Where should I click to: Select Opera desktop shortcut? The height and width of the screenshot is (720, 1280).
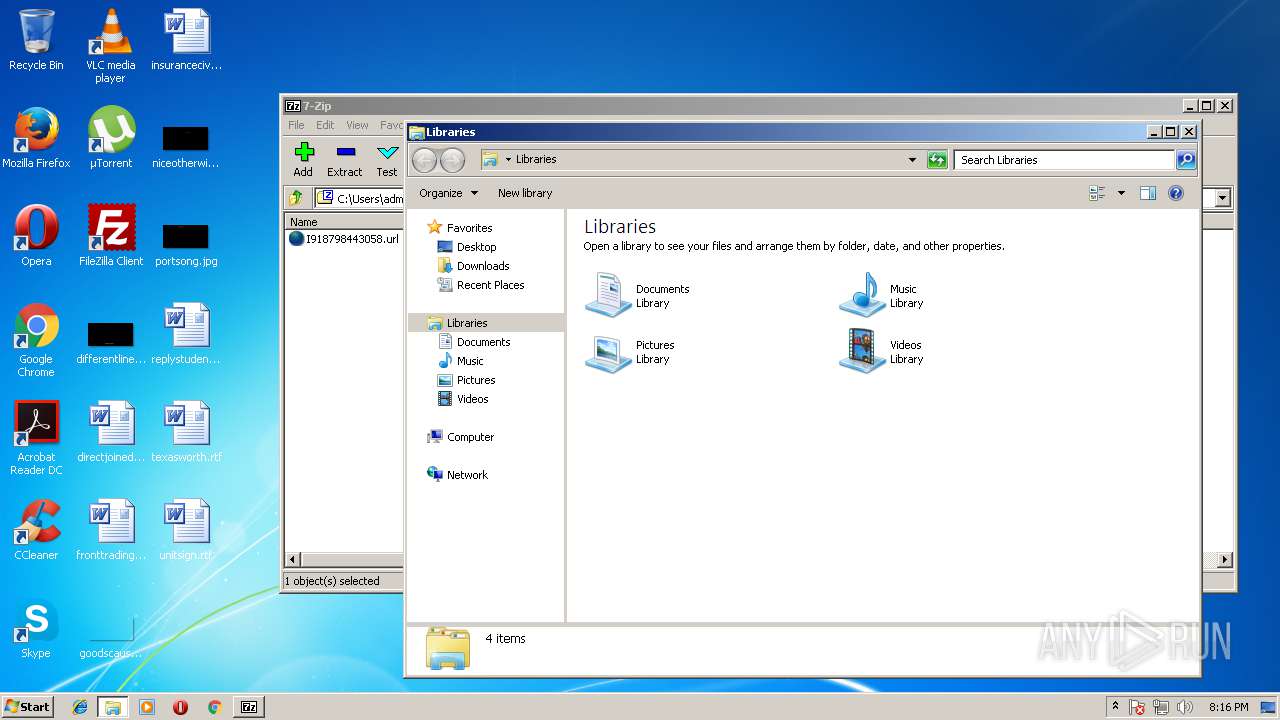[36, 236]
